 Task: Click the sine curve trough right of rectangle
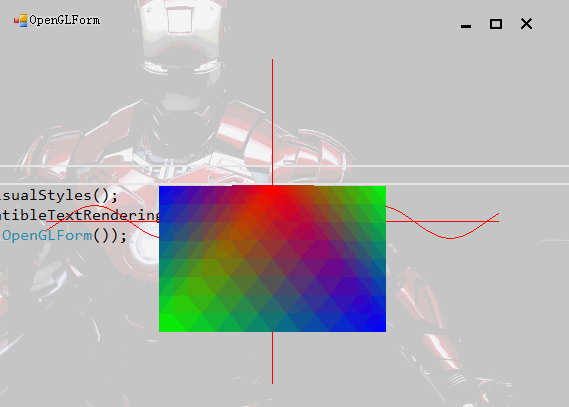click(x=450, y=238)
